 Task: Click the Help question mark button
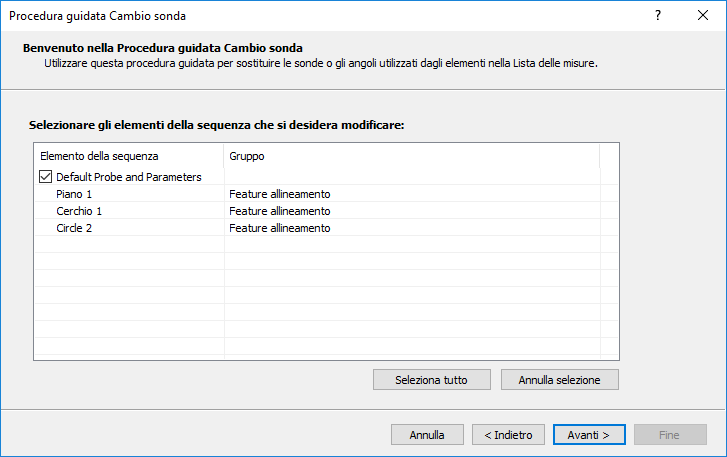coord(658,15)
